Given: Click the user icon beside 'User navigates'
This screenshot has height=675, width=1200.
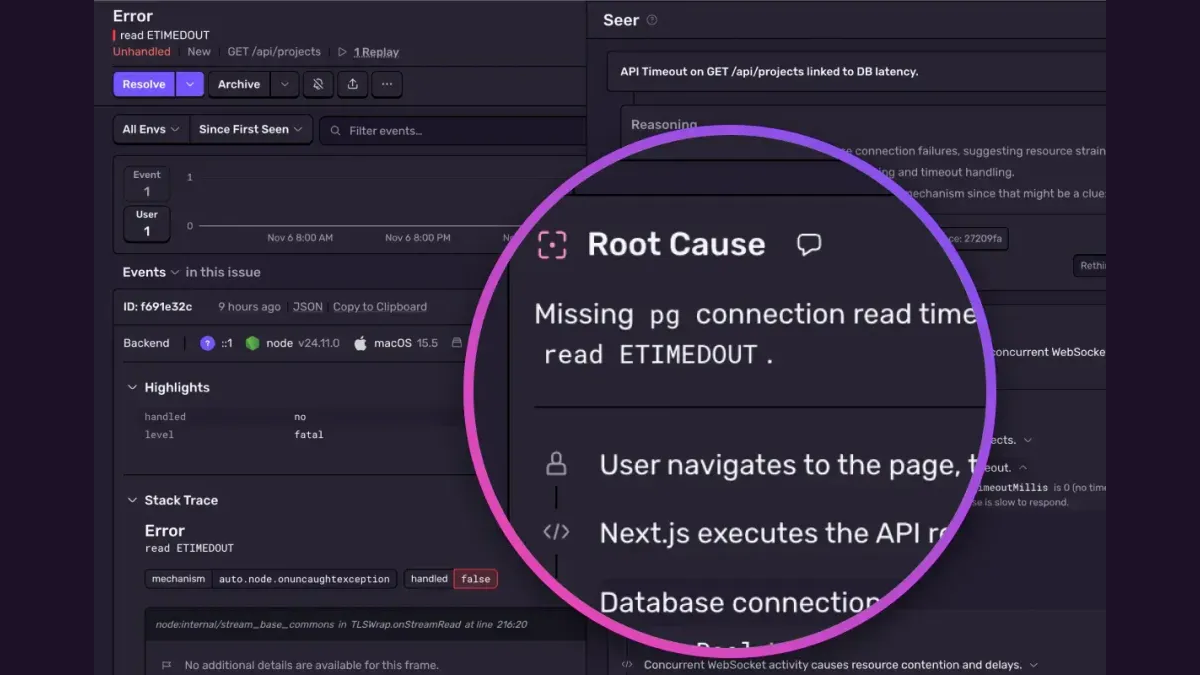Looking at the screenshot, I should click(x=556, y=464).
